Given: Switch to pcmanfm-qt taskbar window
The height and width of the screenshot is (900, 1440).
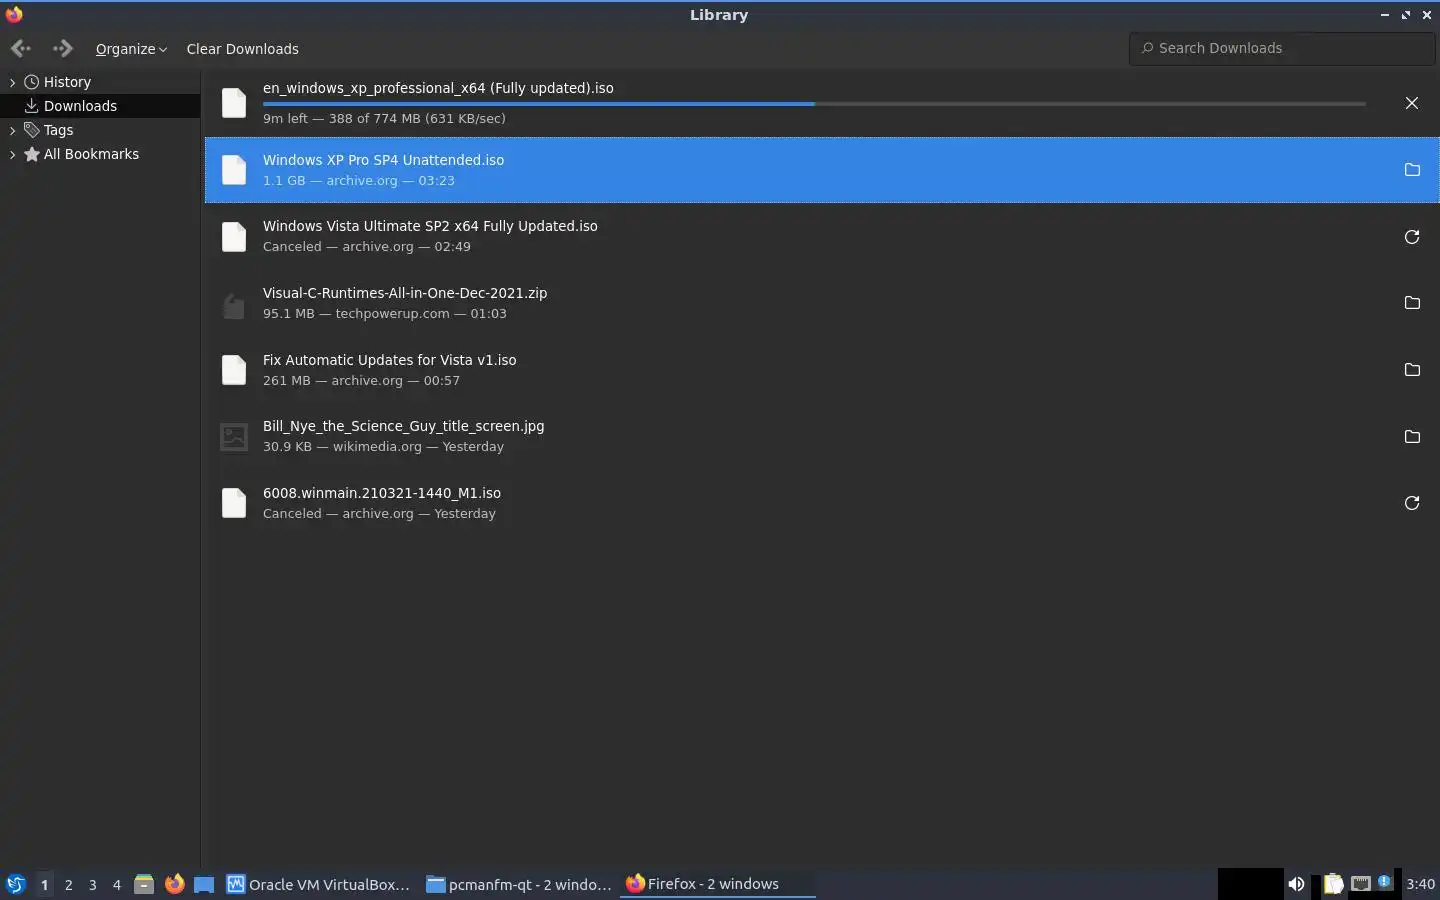Looking at the screenshot, I should (519, 884).
